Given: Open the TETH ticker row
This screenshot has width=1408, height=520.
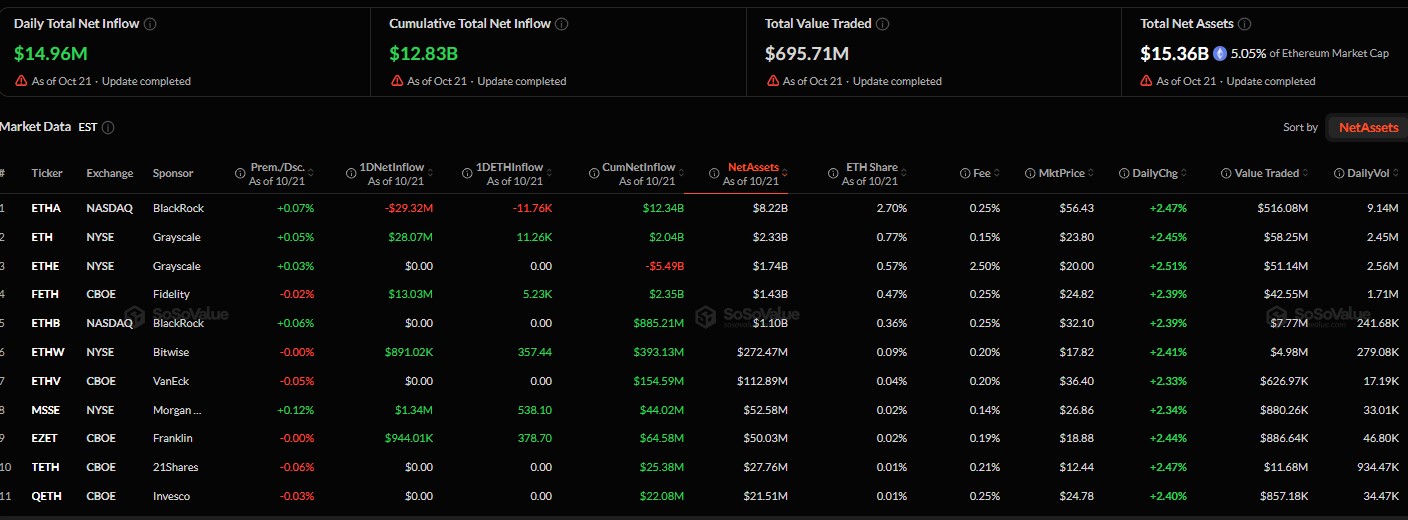Looking at the screenshot, I should click(704, 467).
